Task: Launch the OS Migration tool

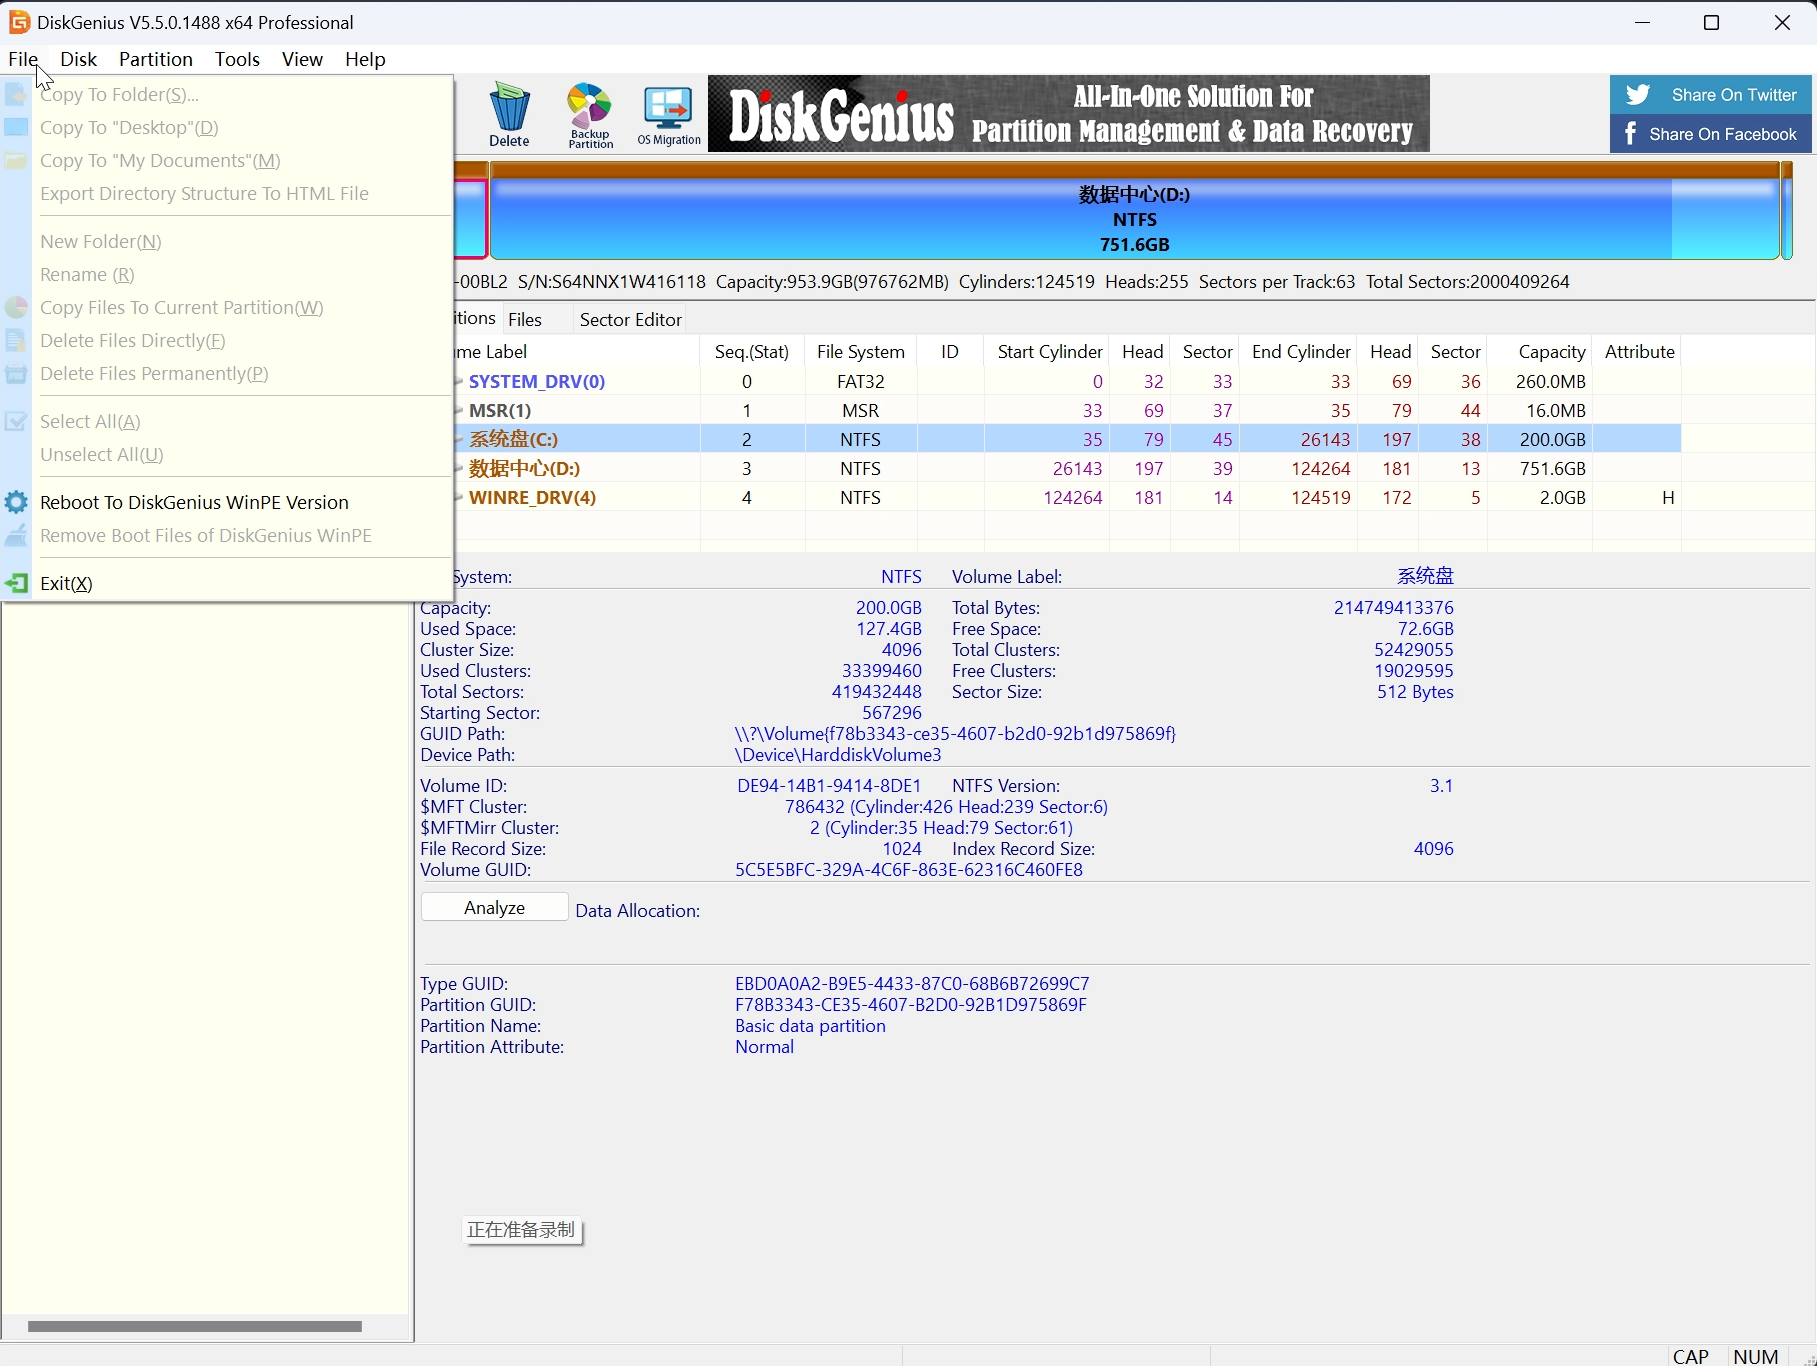Action: [x=668, y=114]
